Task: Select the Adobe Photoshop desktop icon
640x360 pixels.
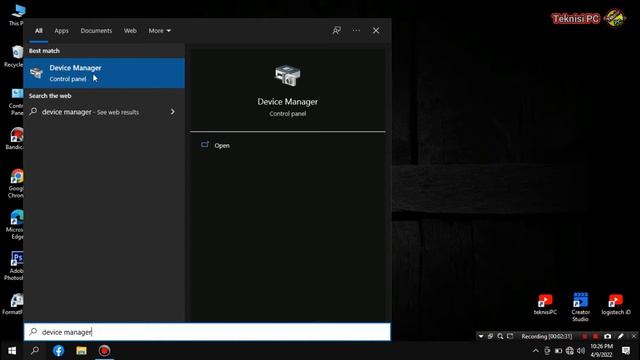Action: tap(14, 266)
